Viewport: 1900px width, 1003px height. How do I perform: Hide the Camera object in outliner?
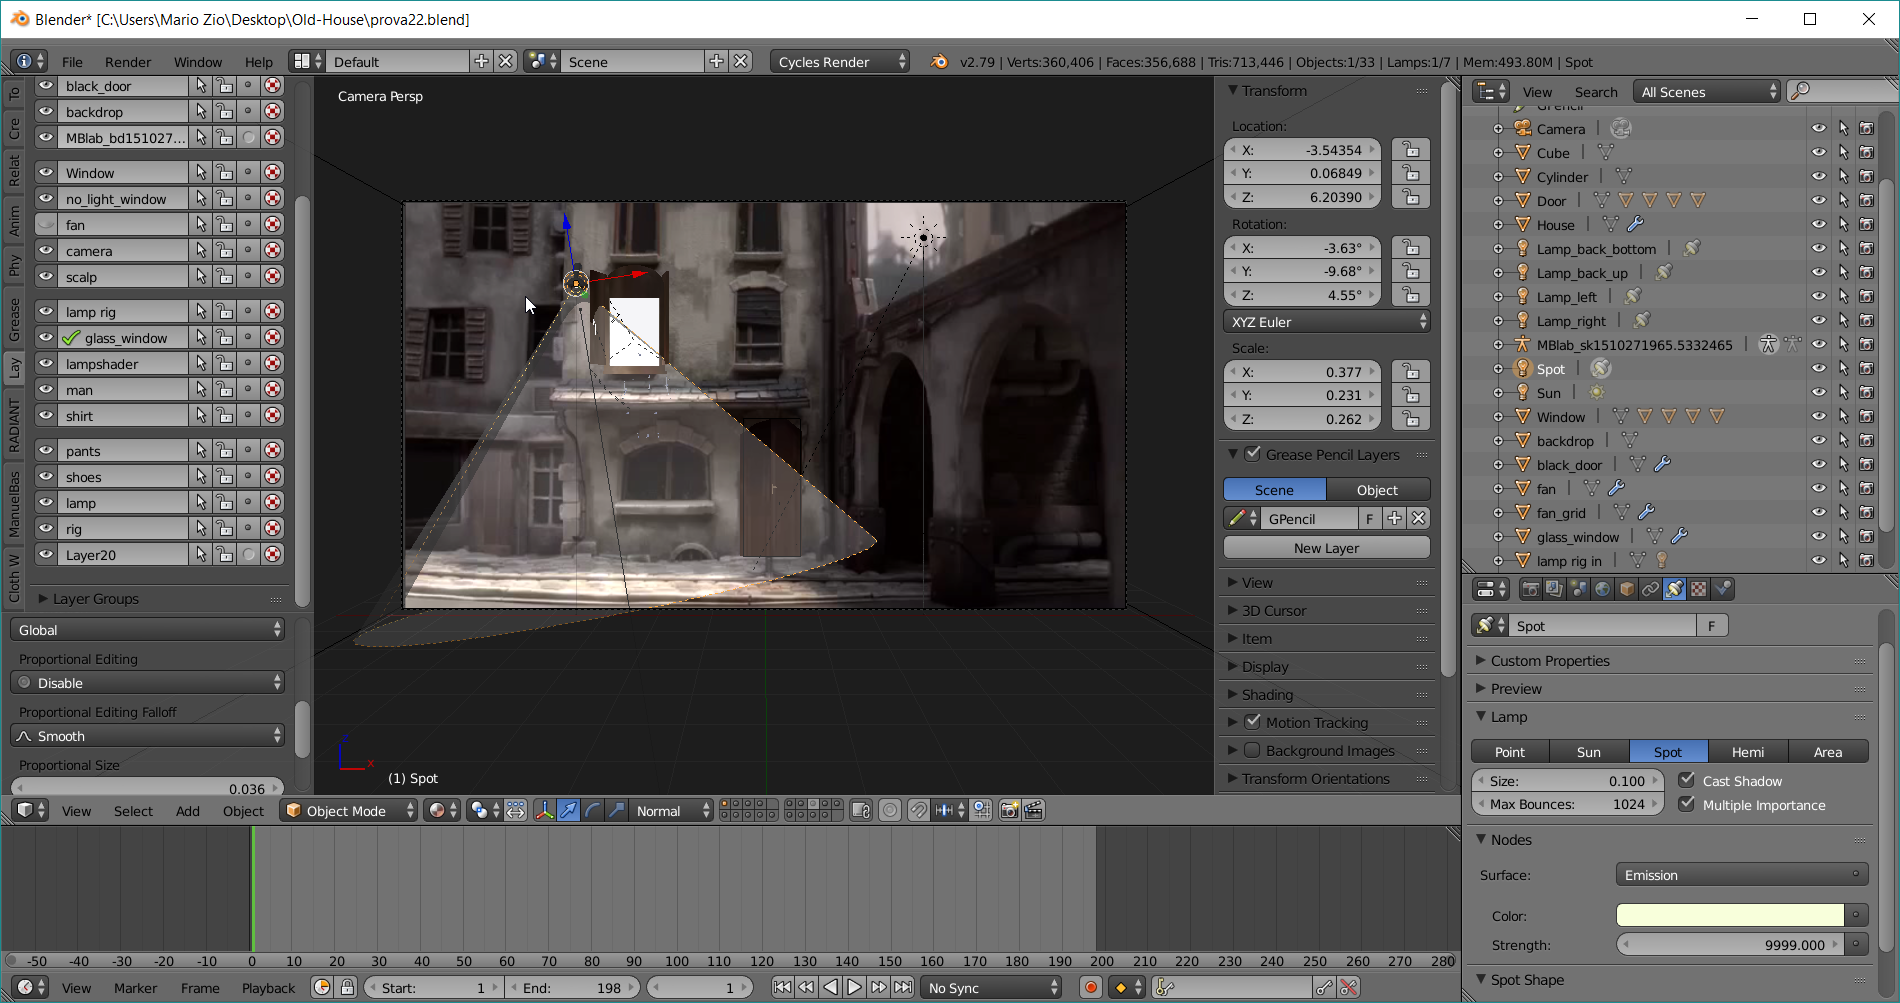(1818, 129)
